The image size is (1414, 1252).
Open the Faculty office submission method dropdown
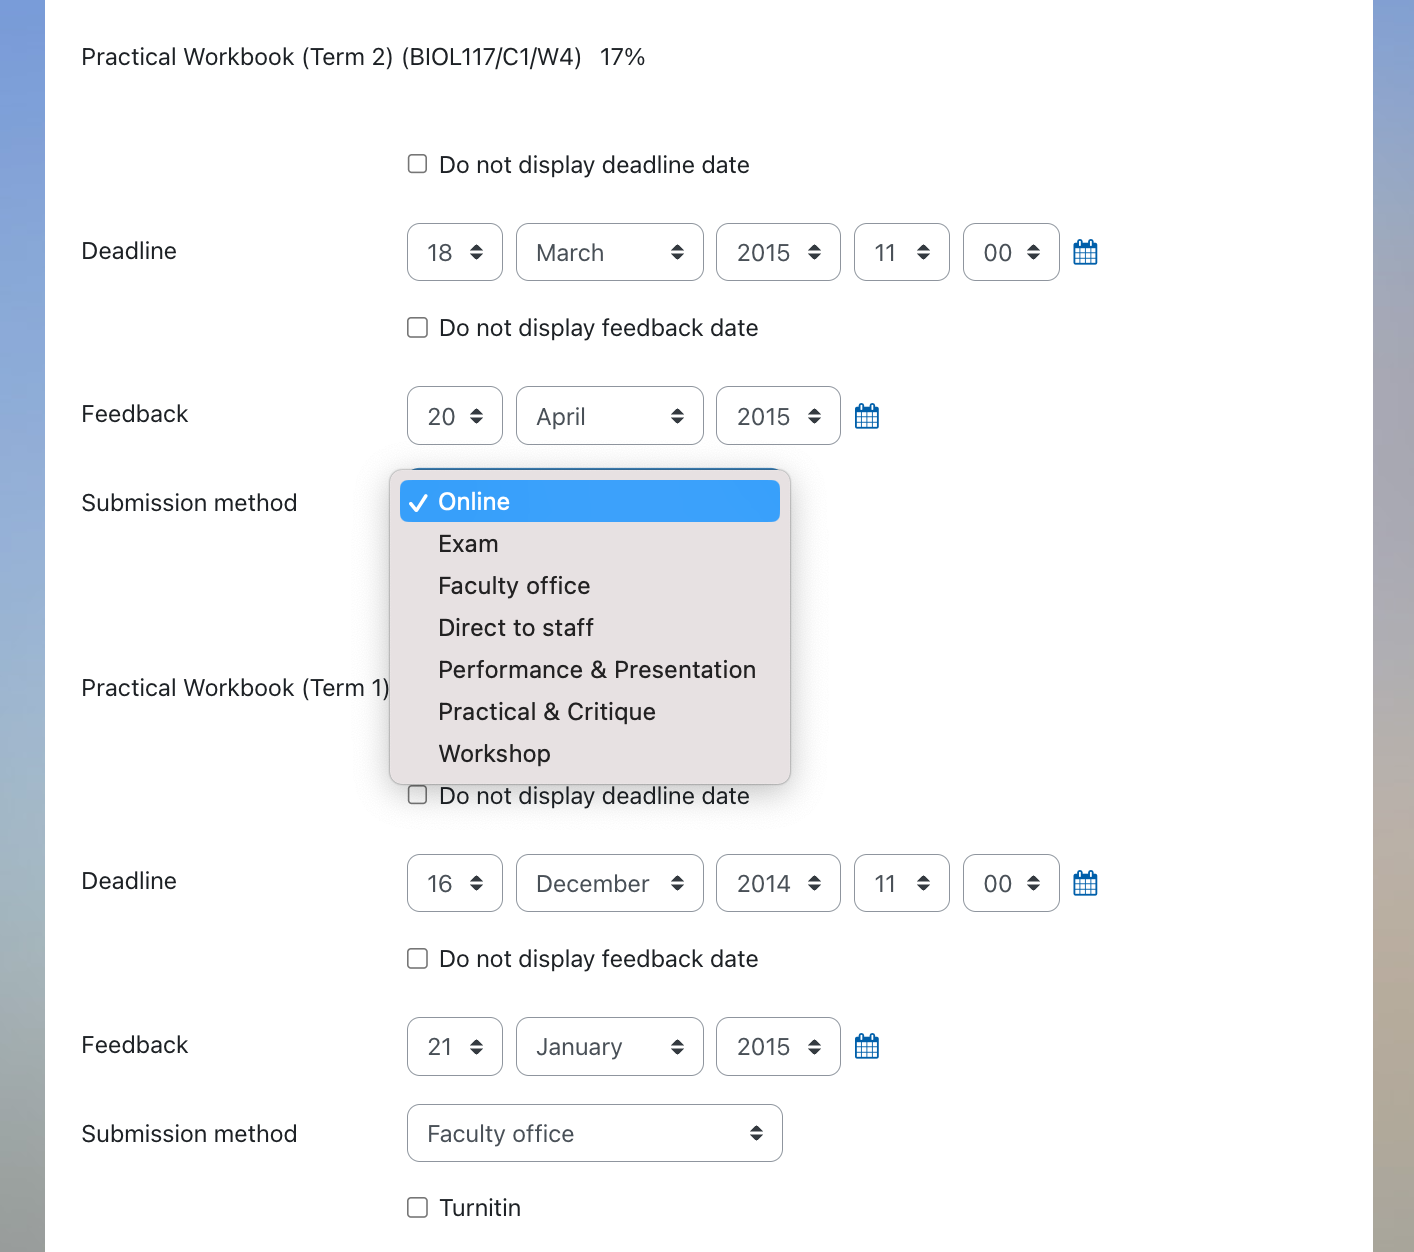tap(594, 1133)
